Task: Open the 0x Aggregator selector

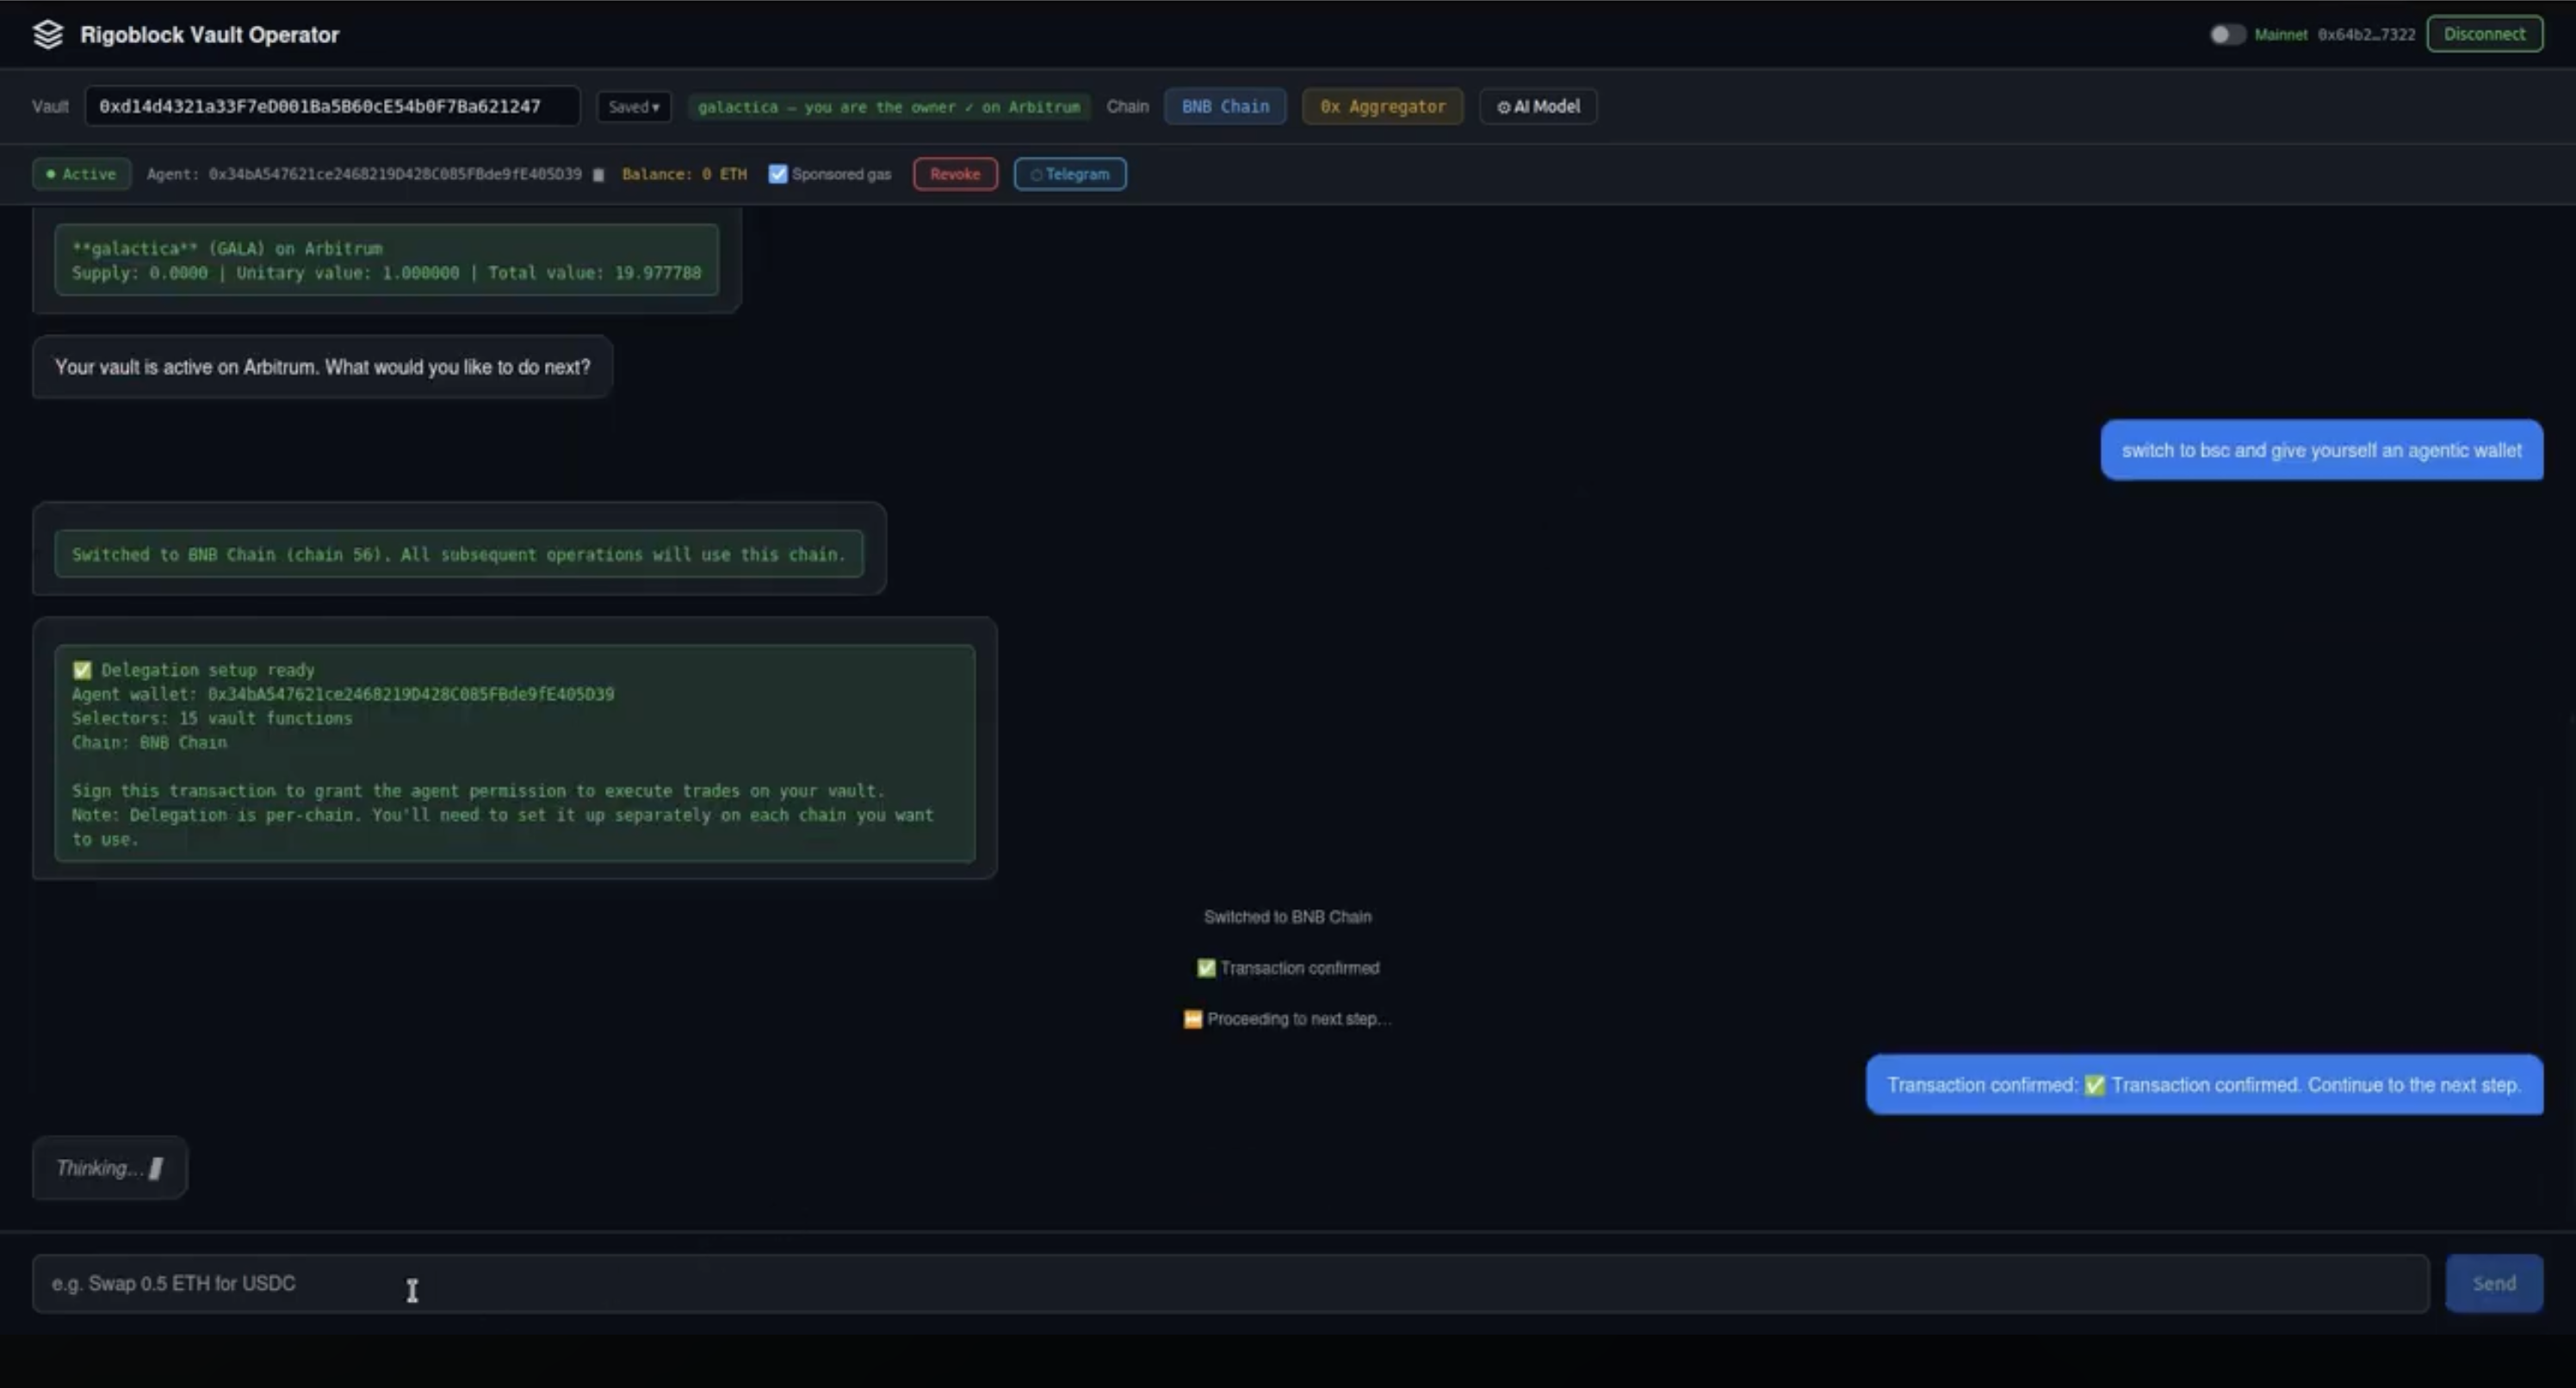Action: 1381,106
